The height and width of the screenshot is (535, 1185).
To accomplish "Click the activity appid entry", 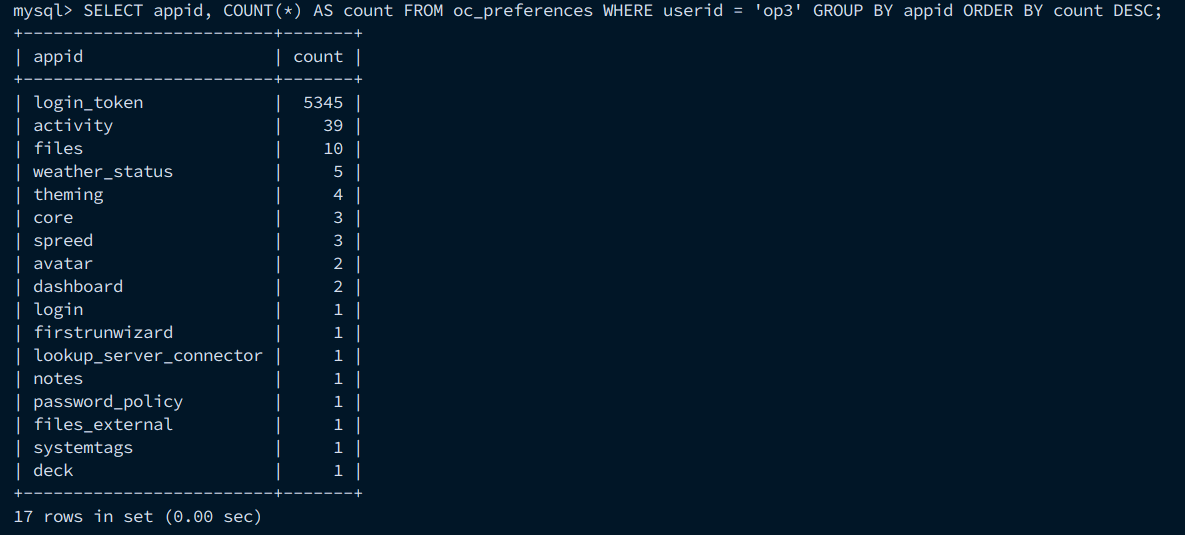I will [x=73, y=125].
